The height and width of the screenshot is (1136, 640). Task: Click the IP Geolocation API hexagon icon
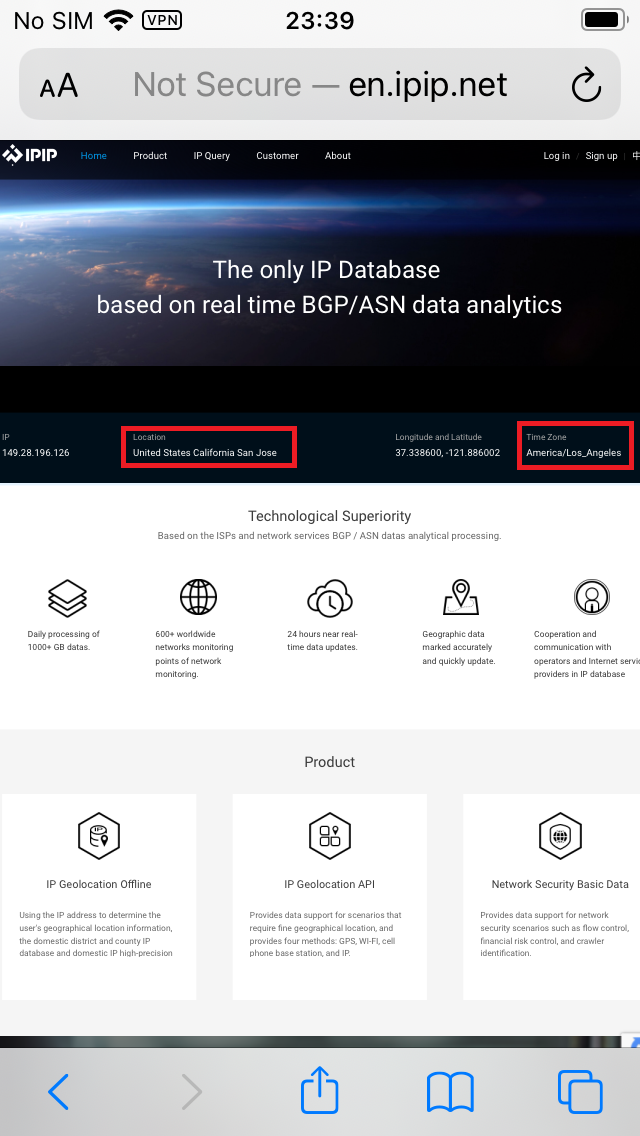[x=330, y=835]
